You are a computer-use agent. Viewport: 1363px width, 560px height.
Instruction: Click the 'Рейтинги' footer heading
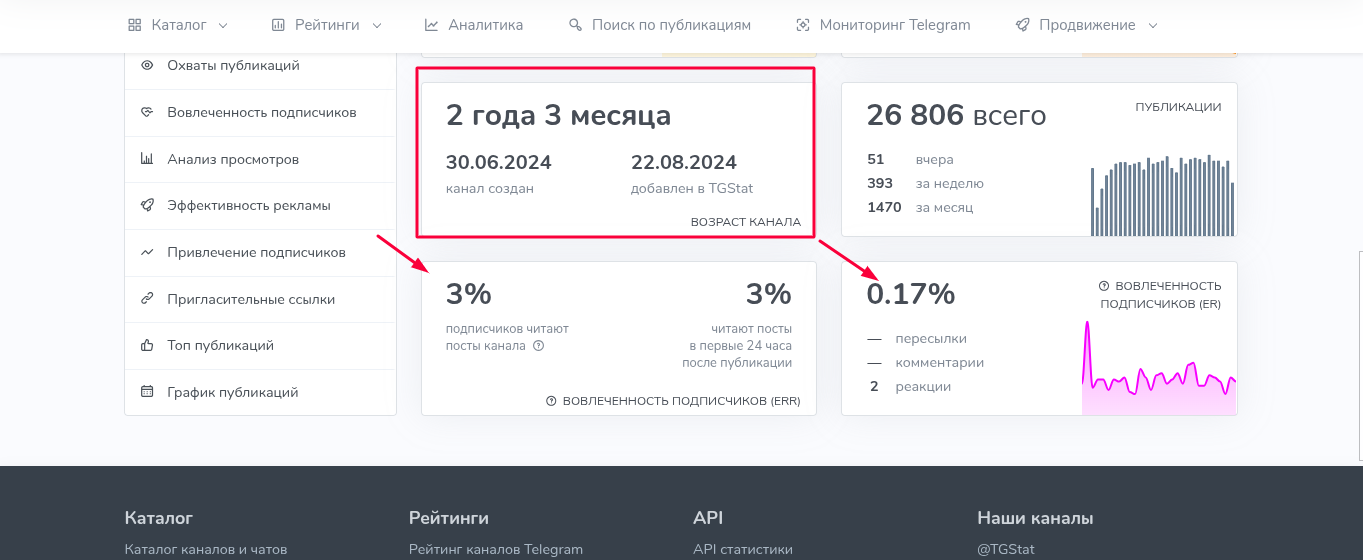click(449, 518)
